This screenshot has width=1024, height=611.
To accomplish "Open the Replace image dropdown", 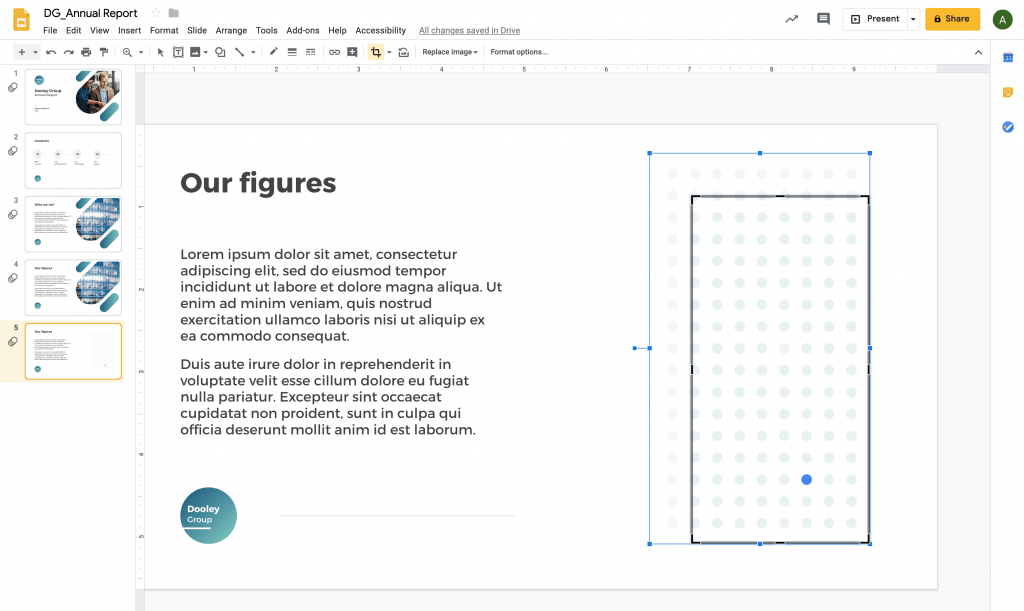I will click(449, 52).
